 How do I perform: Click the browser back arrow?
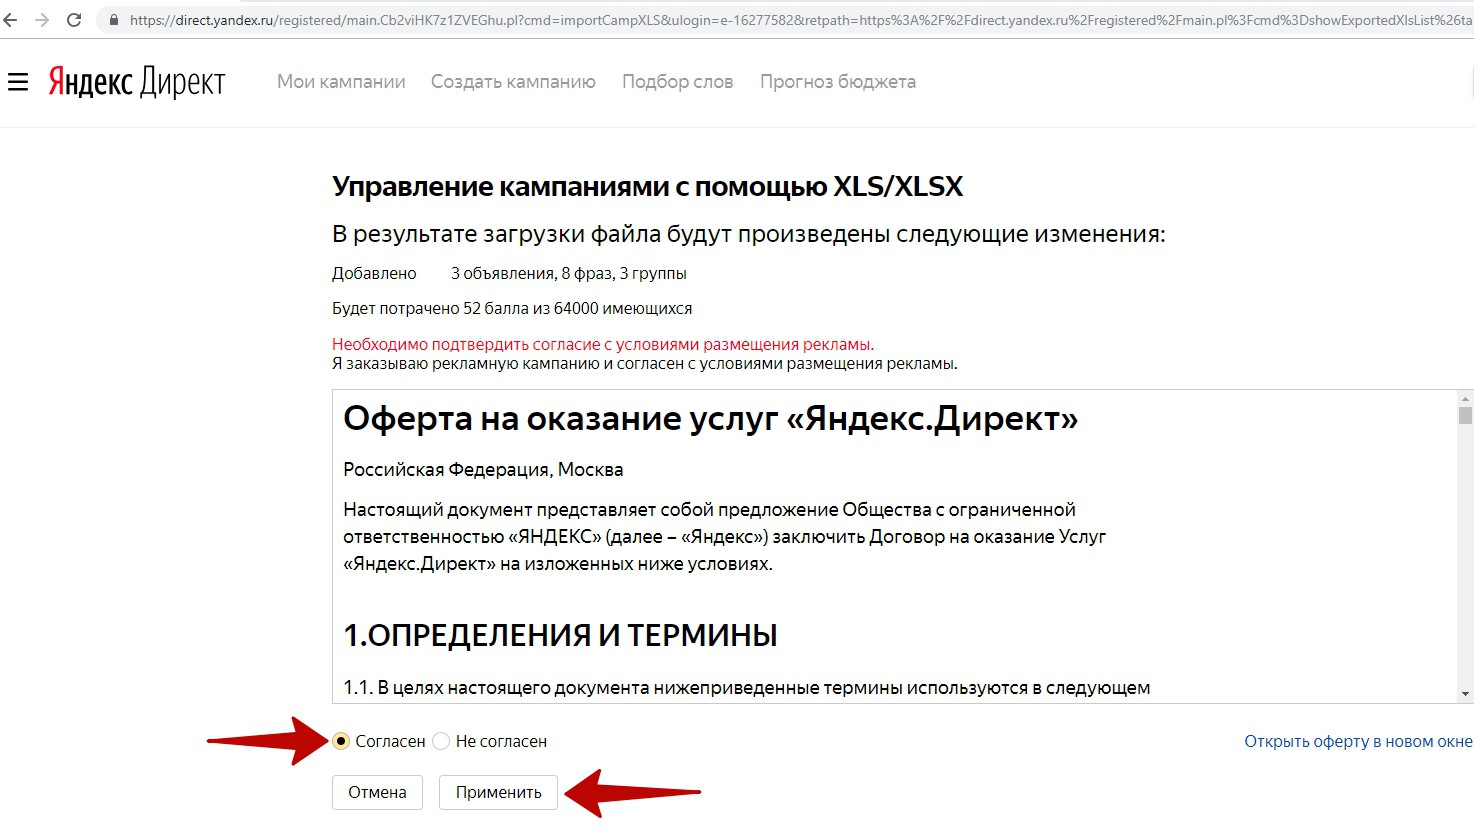10,20
